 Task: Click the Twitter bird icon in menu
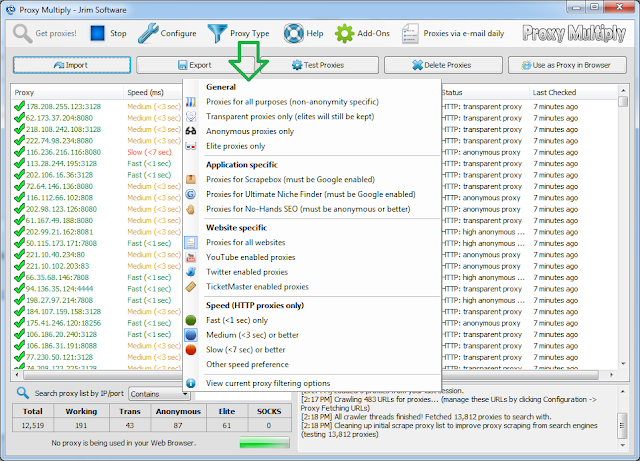tap(191, 272)
